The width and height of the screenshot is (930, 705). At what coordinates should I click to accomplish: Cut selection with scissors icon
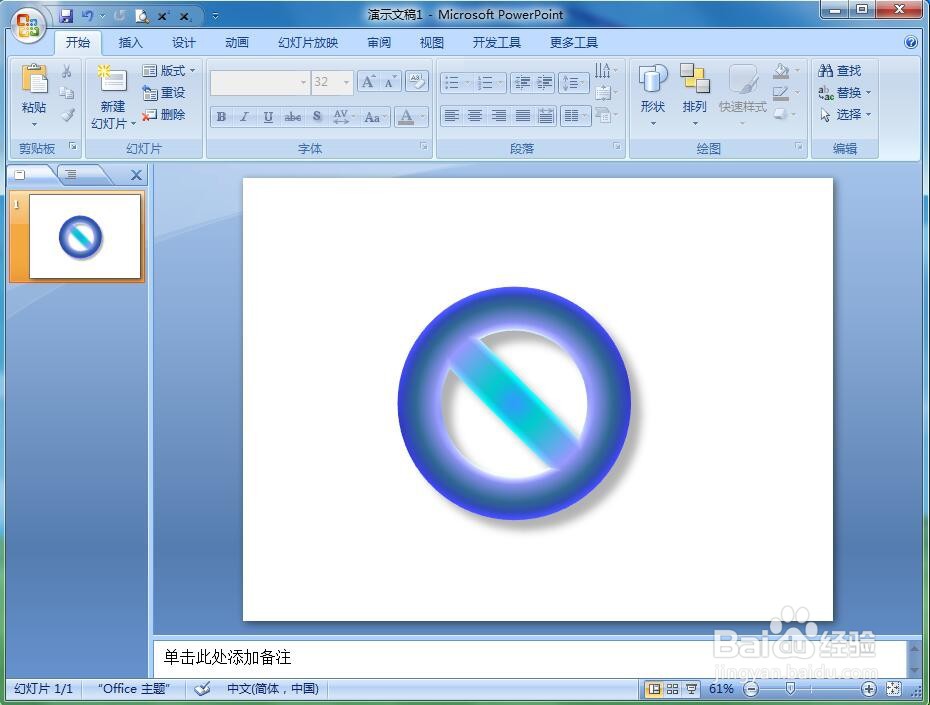point(67,71)
